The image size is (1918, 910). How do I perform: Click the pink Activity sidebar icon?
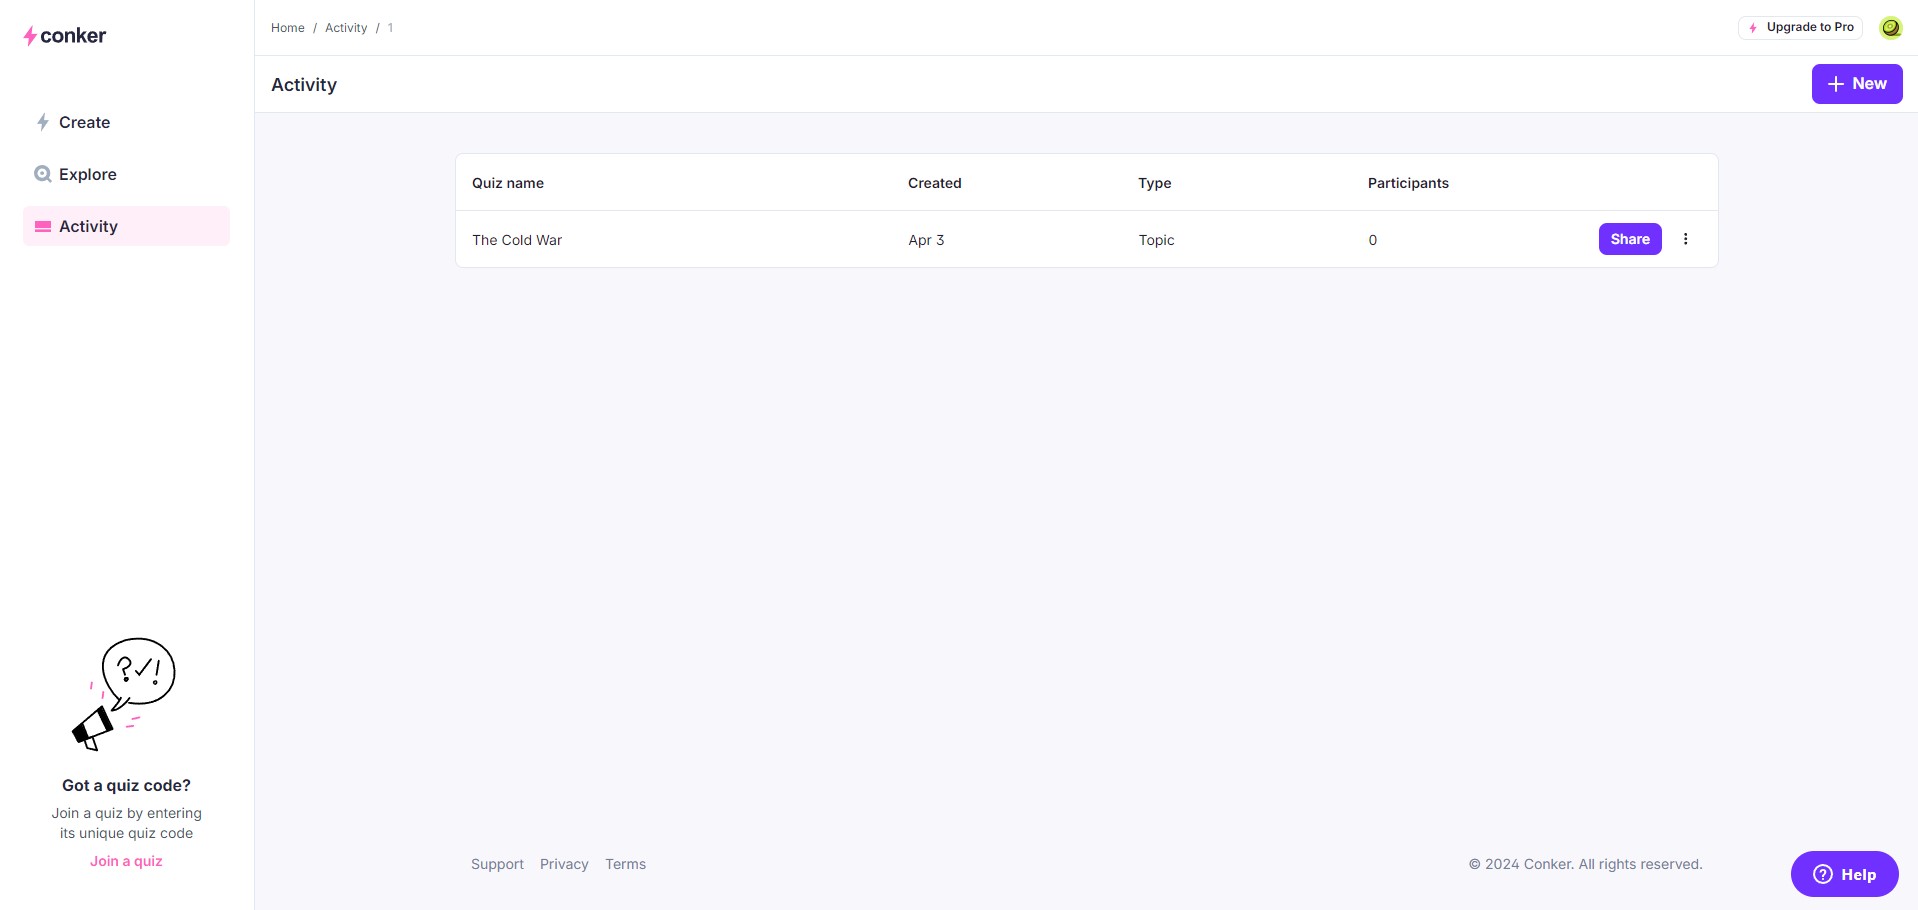(x=43, y=227)
